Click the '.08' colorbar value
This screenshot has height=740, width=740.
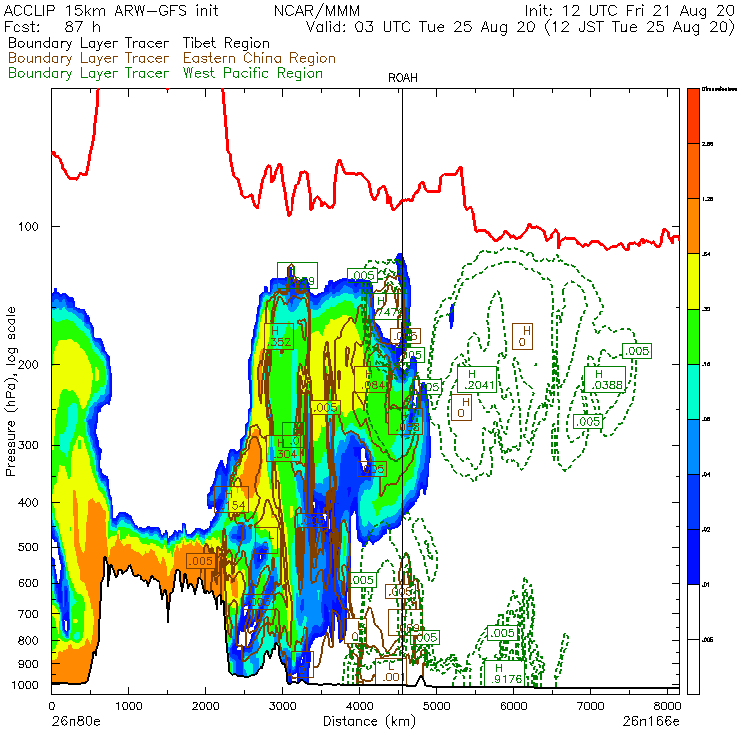(706, 420)
